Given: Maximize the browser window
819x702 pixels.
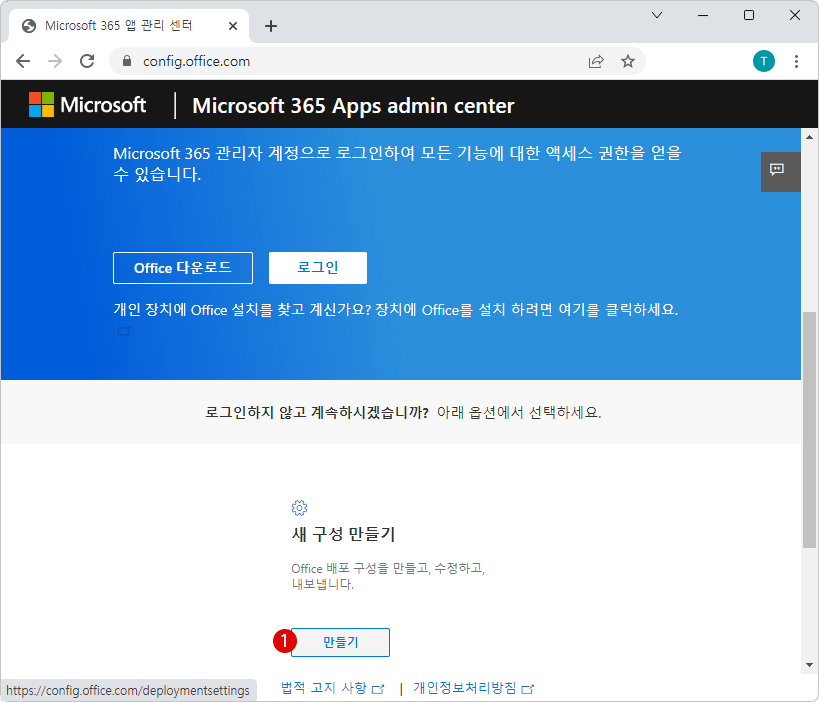Looking at the screenshot, I should [749, 15].
